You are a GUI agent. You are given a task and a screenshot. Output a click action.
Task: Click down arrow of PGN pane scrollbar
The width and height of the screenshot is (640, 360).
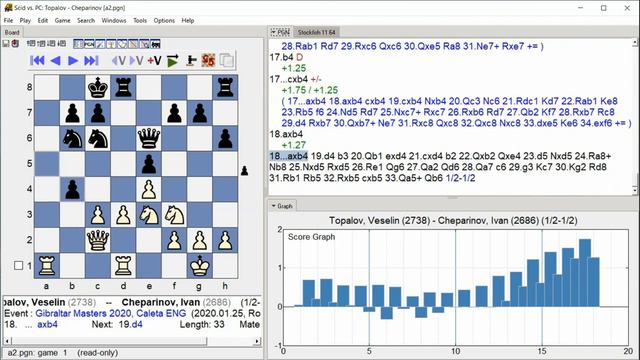pos(635,190)
